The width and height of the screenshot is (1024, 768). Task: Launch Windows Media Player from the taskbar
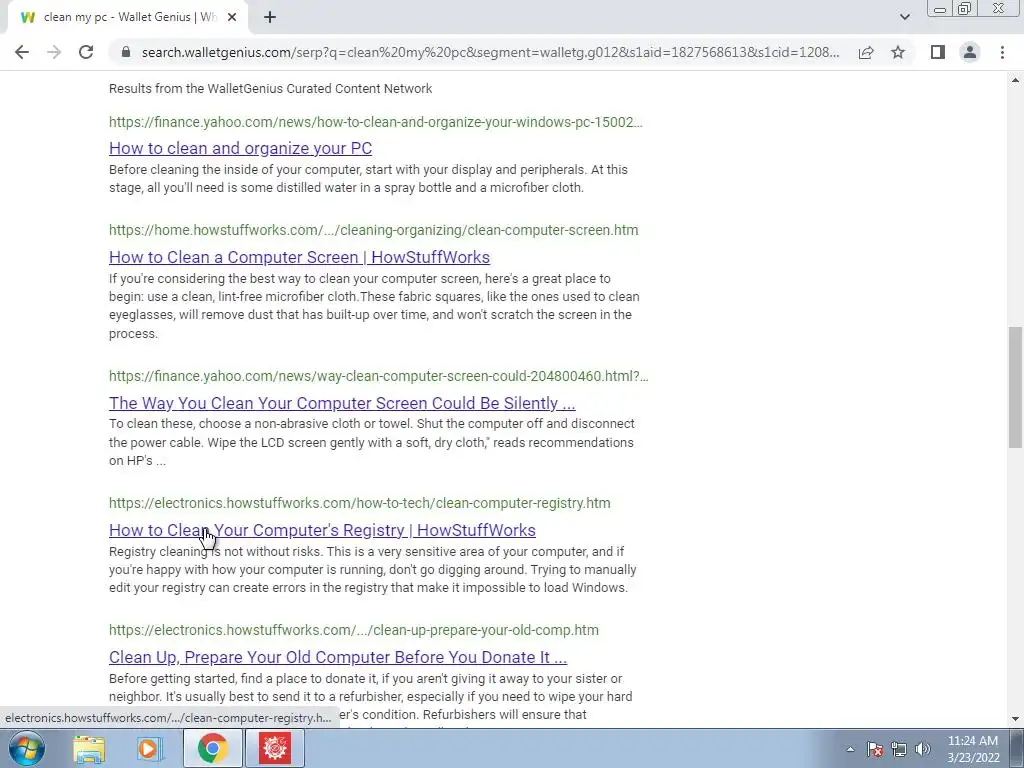click(149, 748)
